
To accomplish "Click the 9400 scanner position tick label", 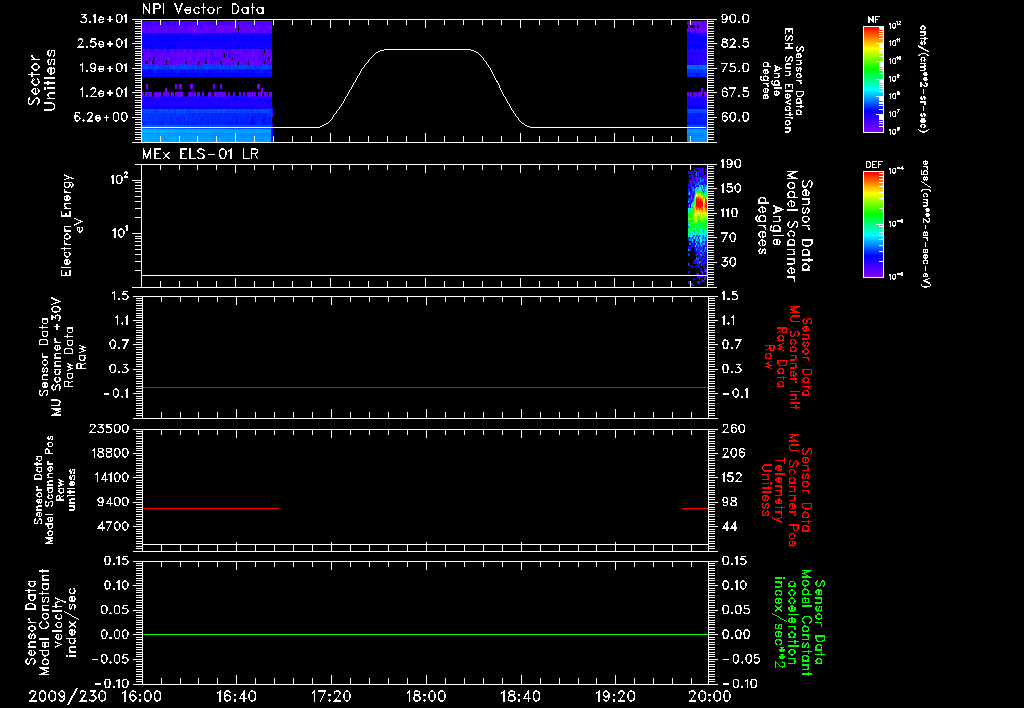I will click(x=112, y=502).
